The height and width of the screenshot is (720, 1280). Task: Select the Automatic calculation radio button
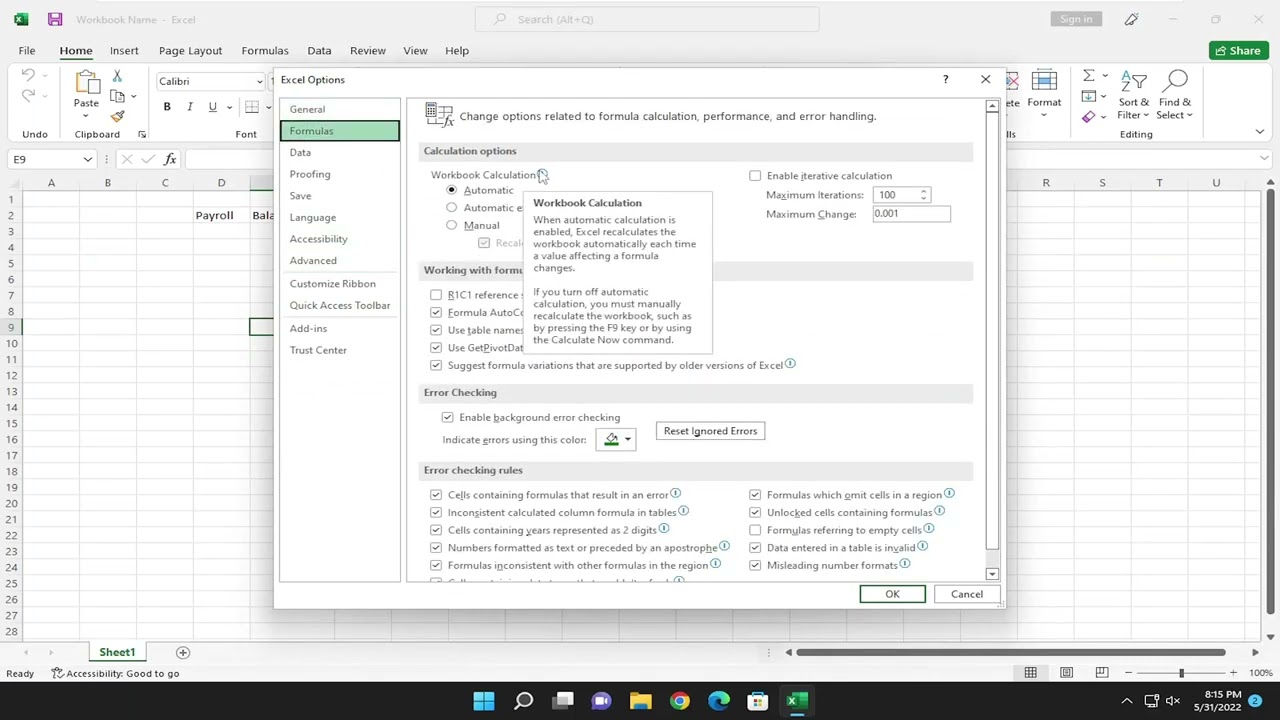(x=452, y=190)
